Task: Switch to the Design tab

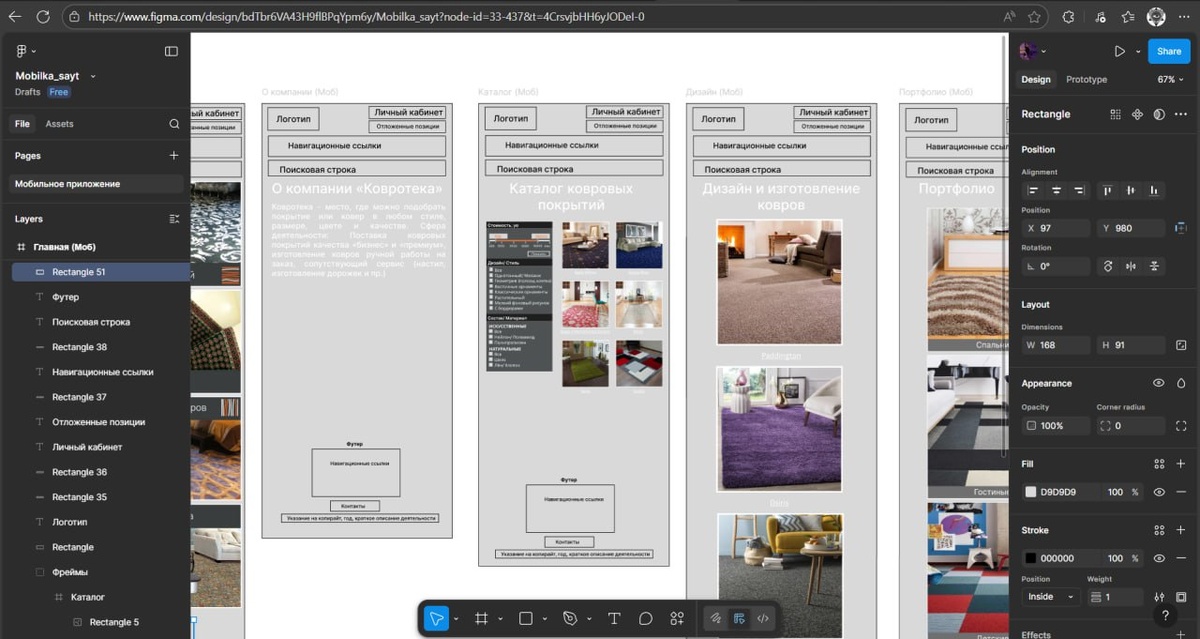Action: (1036, 80)
